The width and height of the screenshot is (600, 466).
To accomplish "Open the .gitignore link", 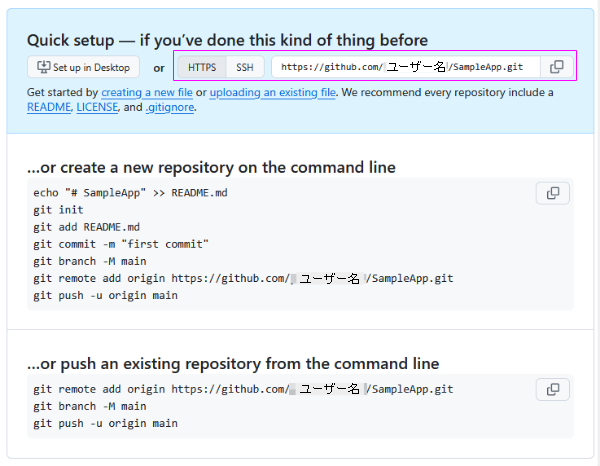I will 168,106.
